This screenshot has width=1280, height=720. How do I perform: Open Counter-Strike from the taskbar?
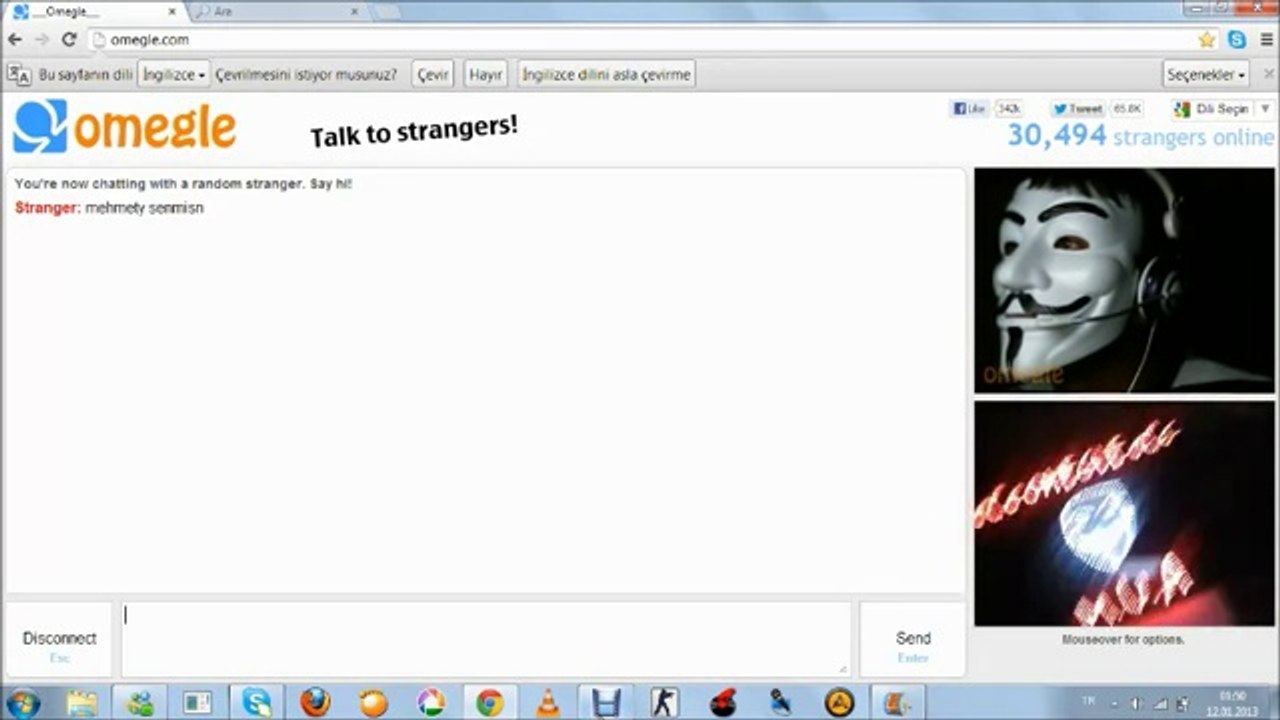point(664,702)
